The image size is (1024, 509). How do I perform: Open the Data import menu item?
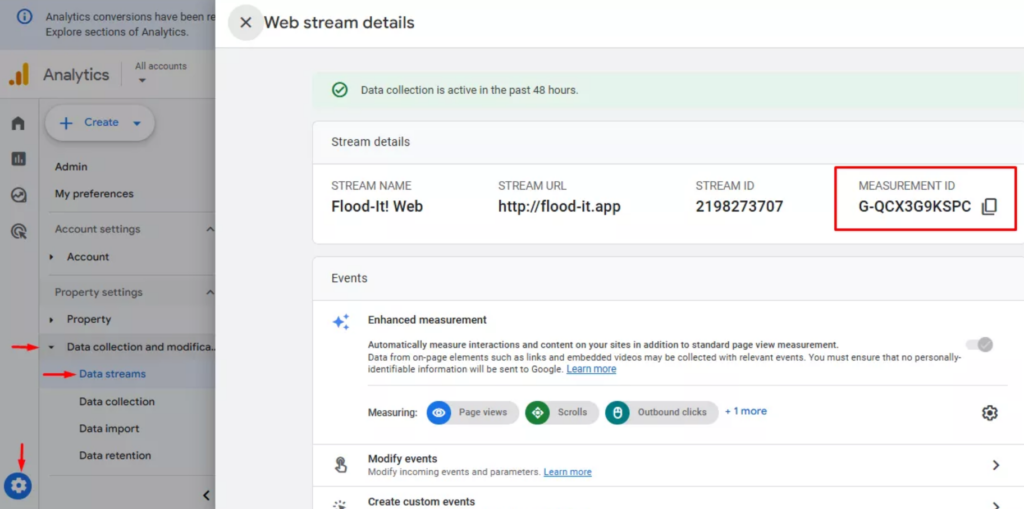[x=109, y=428]
